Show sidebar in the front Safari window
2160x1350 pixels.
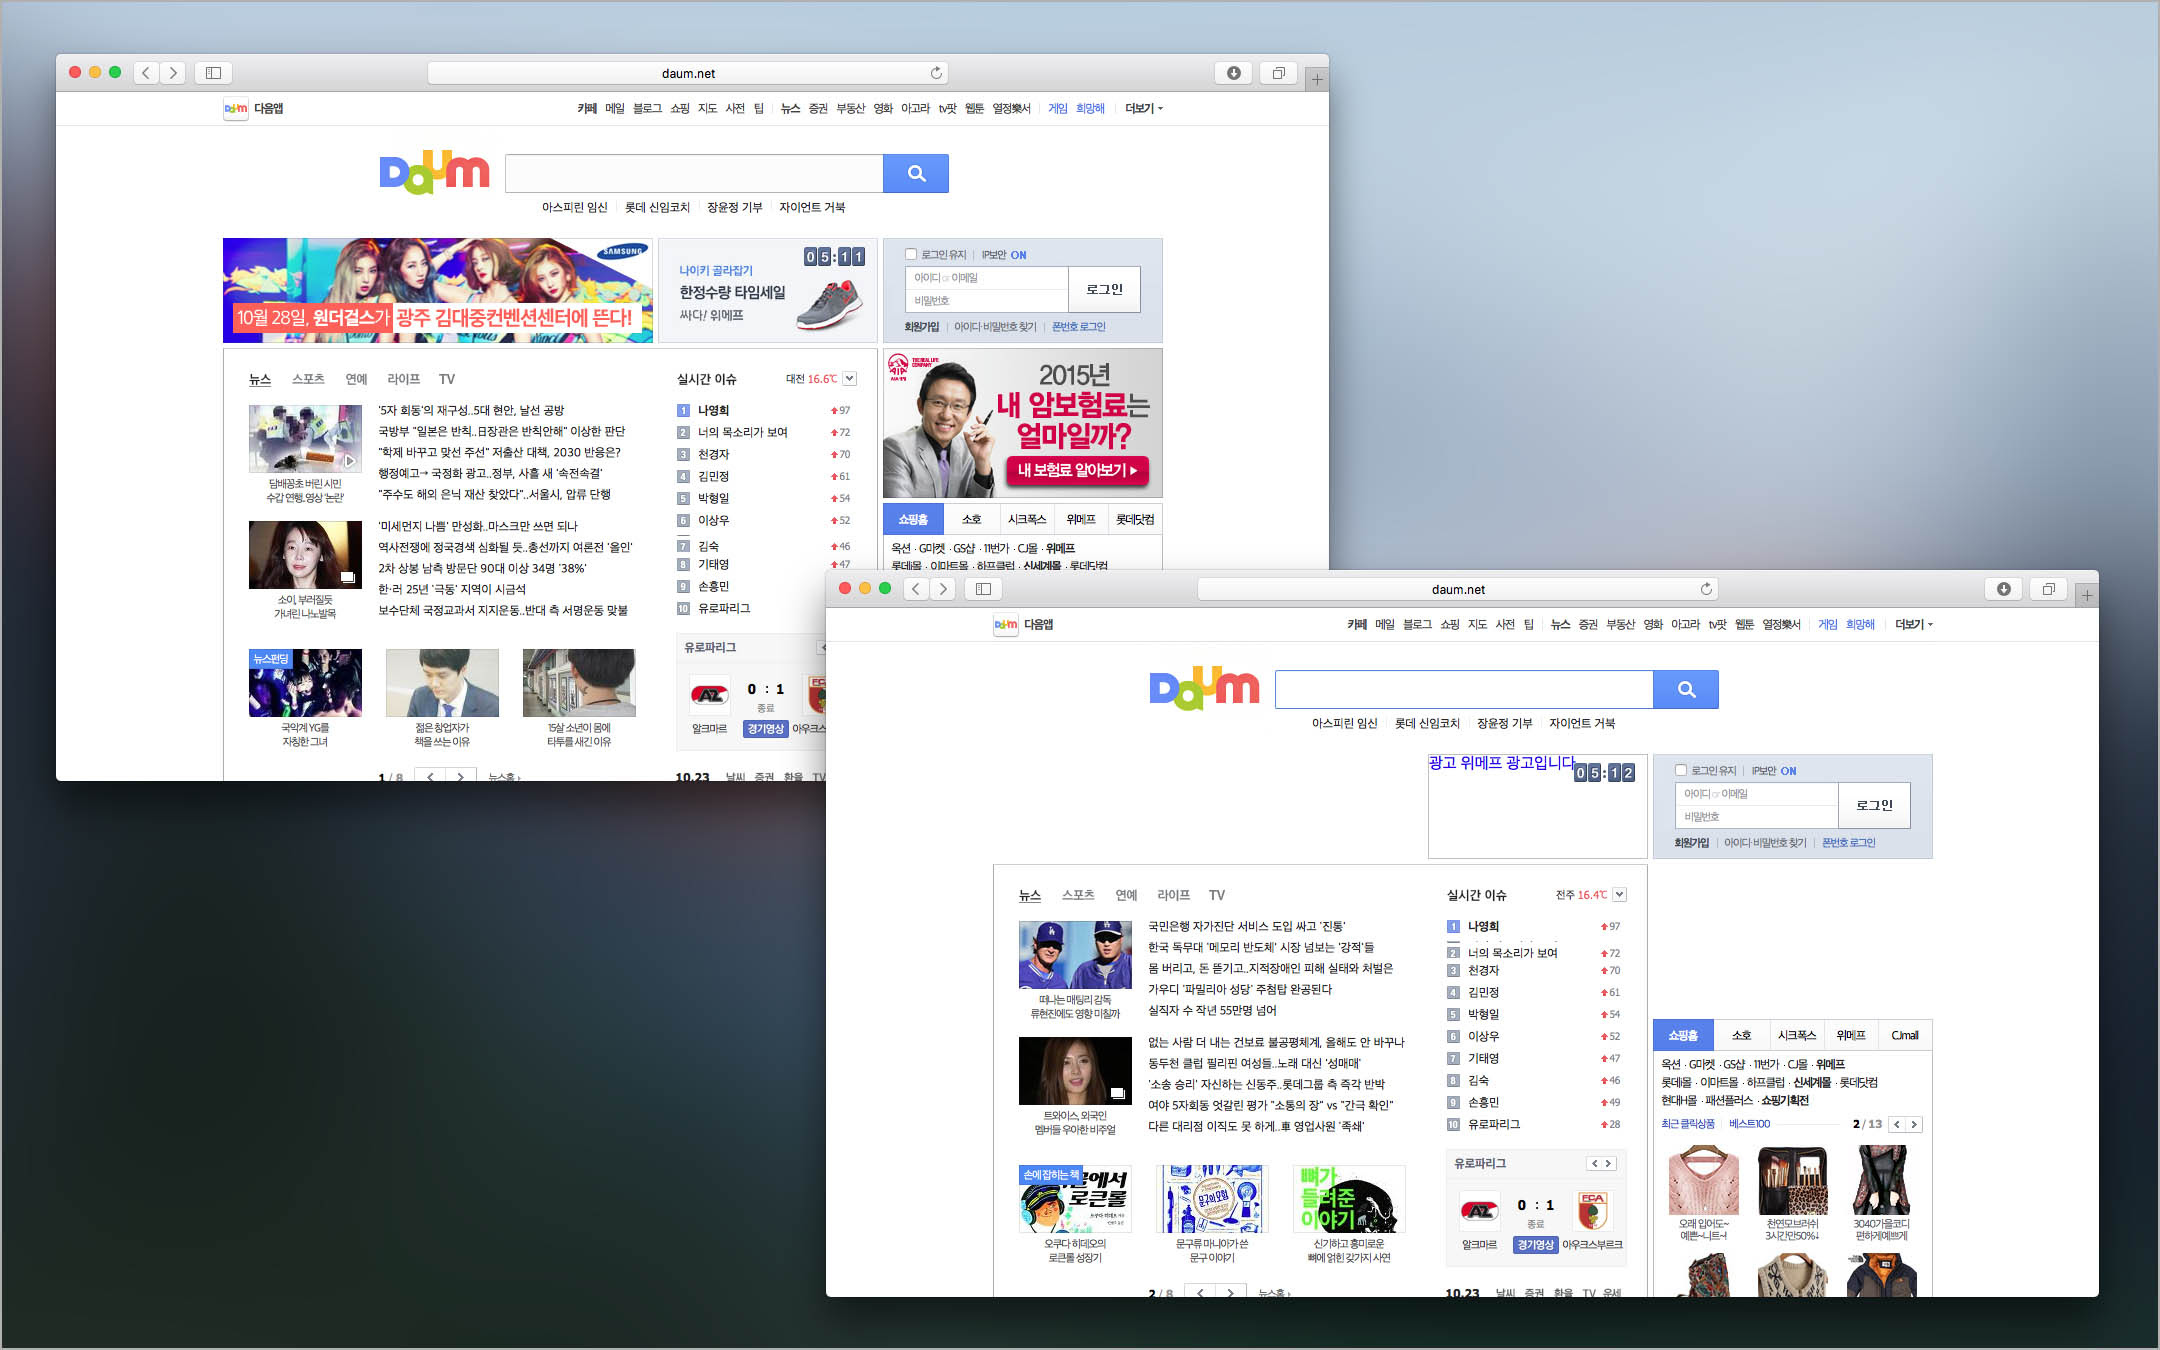pyautogui.click(x=983, y=589)
